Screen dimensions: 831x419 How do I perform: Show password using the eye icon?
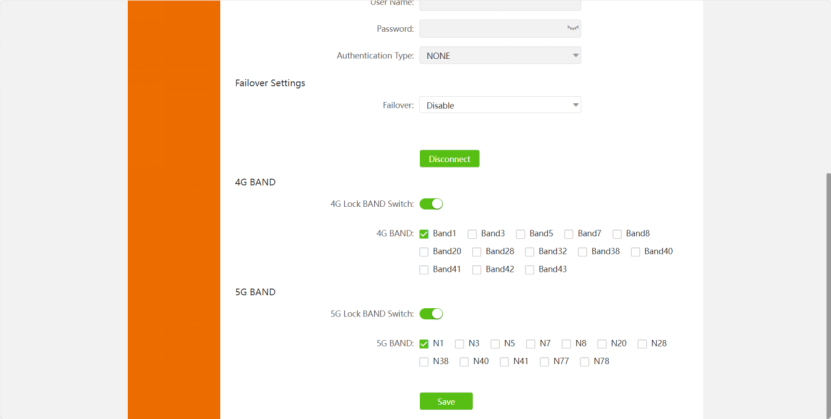tap(573, 29)
